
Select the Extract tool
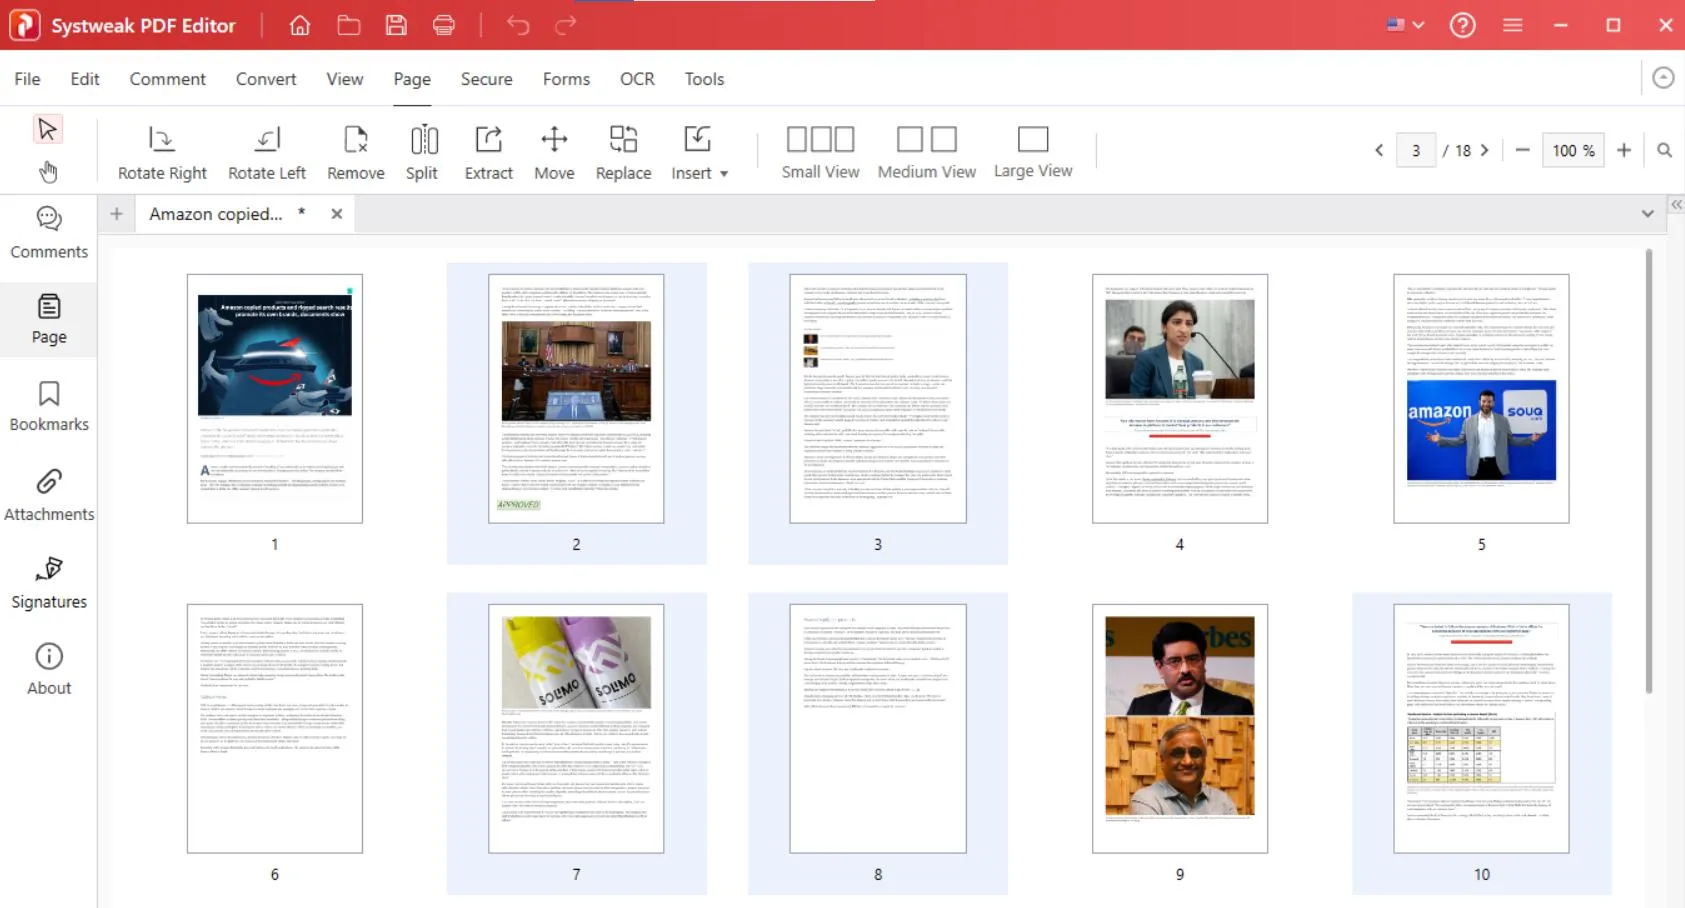(x=488, y=150)
